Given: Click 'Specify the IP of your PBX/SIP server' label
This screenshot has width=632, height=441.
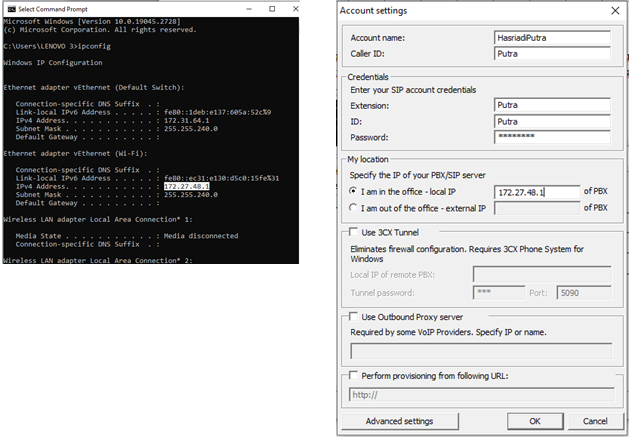Looking at the screenshot, I should click(x=418, y=175).
